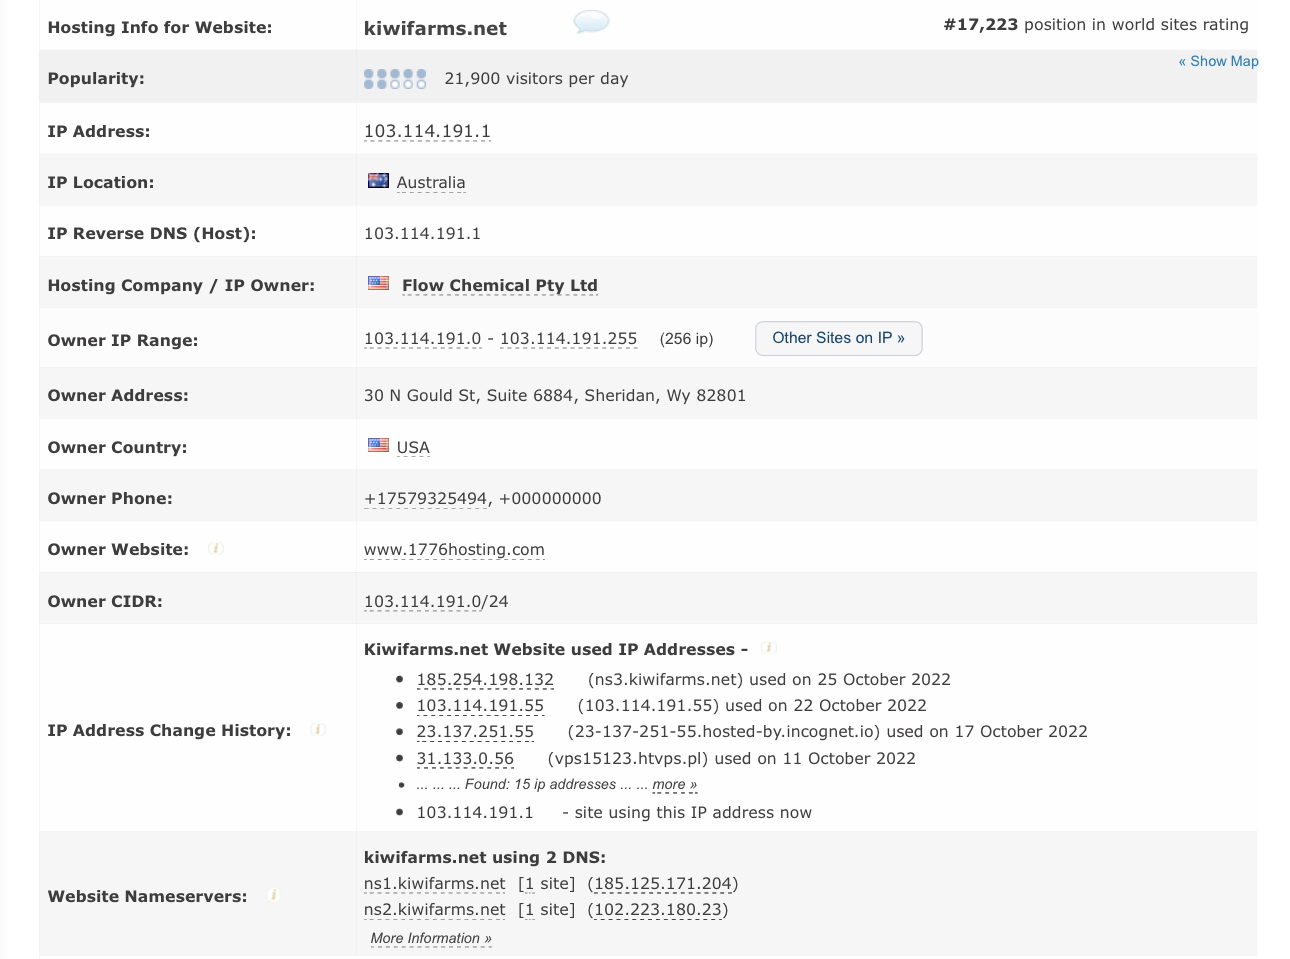Click info icon after used IP Addresses heading
The height and width of the screenshot is (959, 1290).
pyautogui.click(x=769, y=648)
